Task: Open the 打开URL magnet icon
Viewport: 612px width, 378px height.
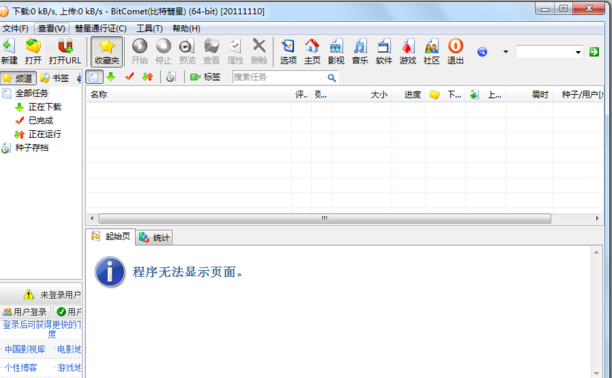Action: click(65, 51)
